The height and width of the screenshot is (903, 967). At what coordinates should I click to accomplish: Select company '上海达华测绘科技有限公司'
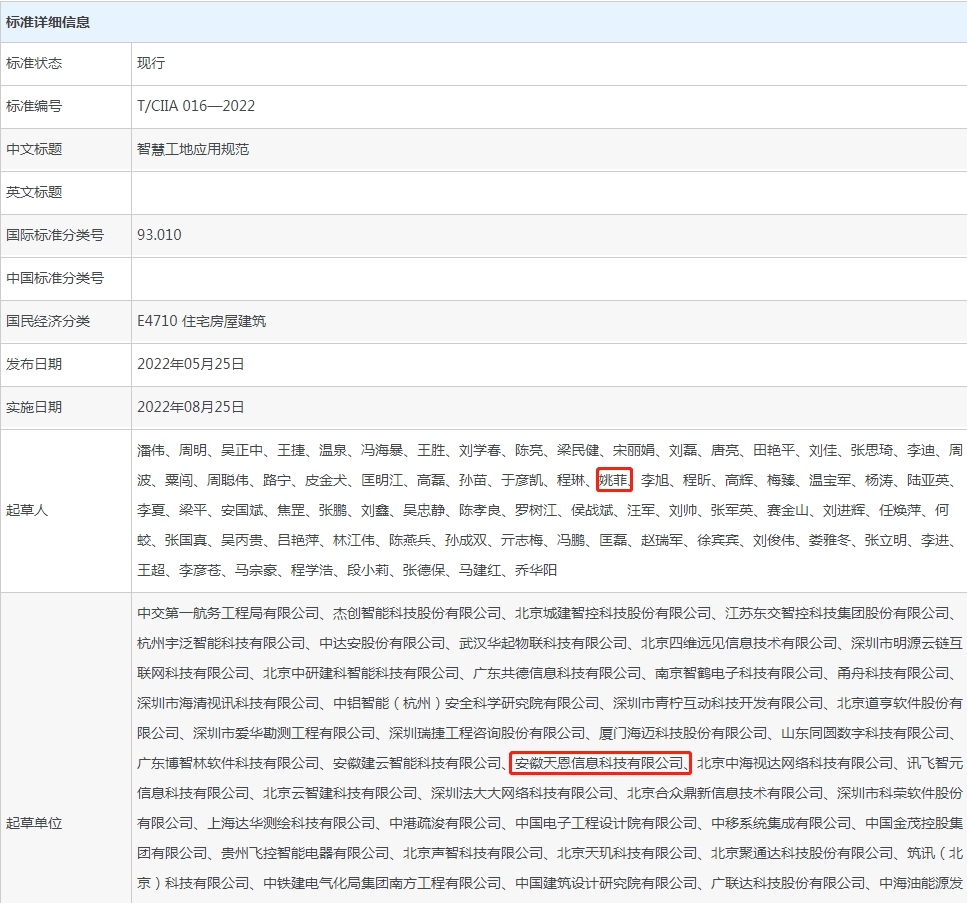pos(291,823)
